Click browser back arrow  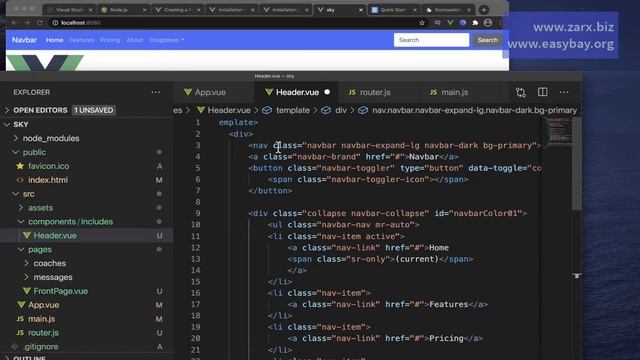[x=14, y=23]
